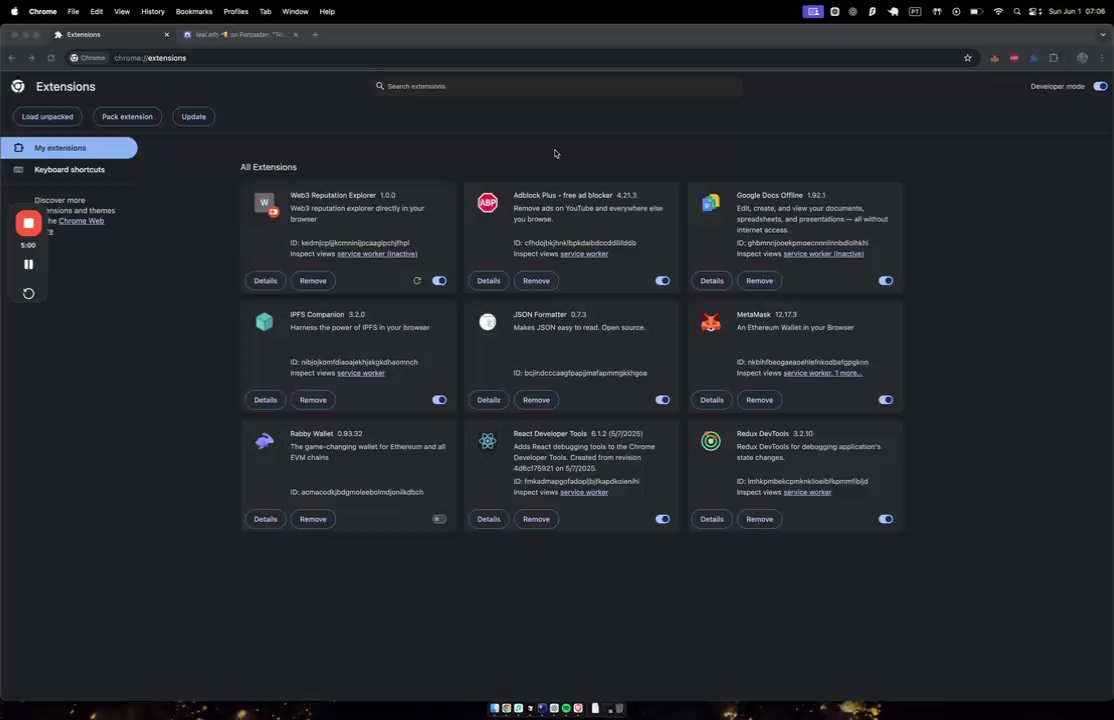
Task: Click the IPFS Companion cube icon
Action: pos(264,322)
